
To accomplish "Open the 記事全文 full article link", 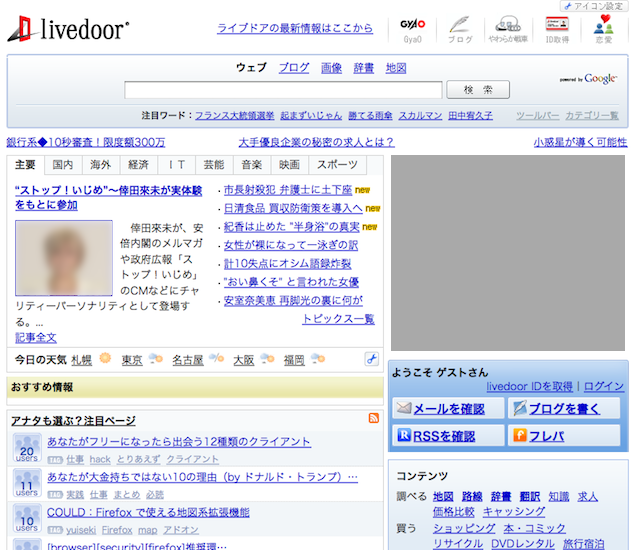I will click(x=36, y=337).
